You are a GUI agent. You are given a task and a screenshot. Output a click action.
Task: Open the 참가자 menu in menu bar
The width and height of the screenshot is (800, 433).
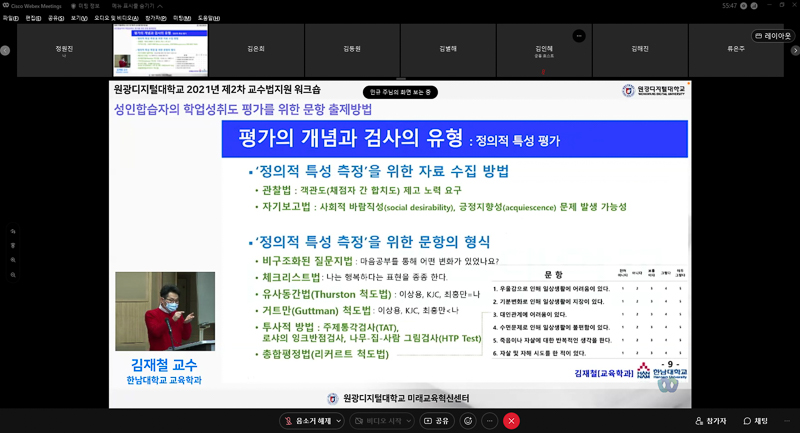(x=156, y=18)
